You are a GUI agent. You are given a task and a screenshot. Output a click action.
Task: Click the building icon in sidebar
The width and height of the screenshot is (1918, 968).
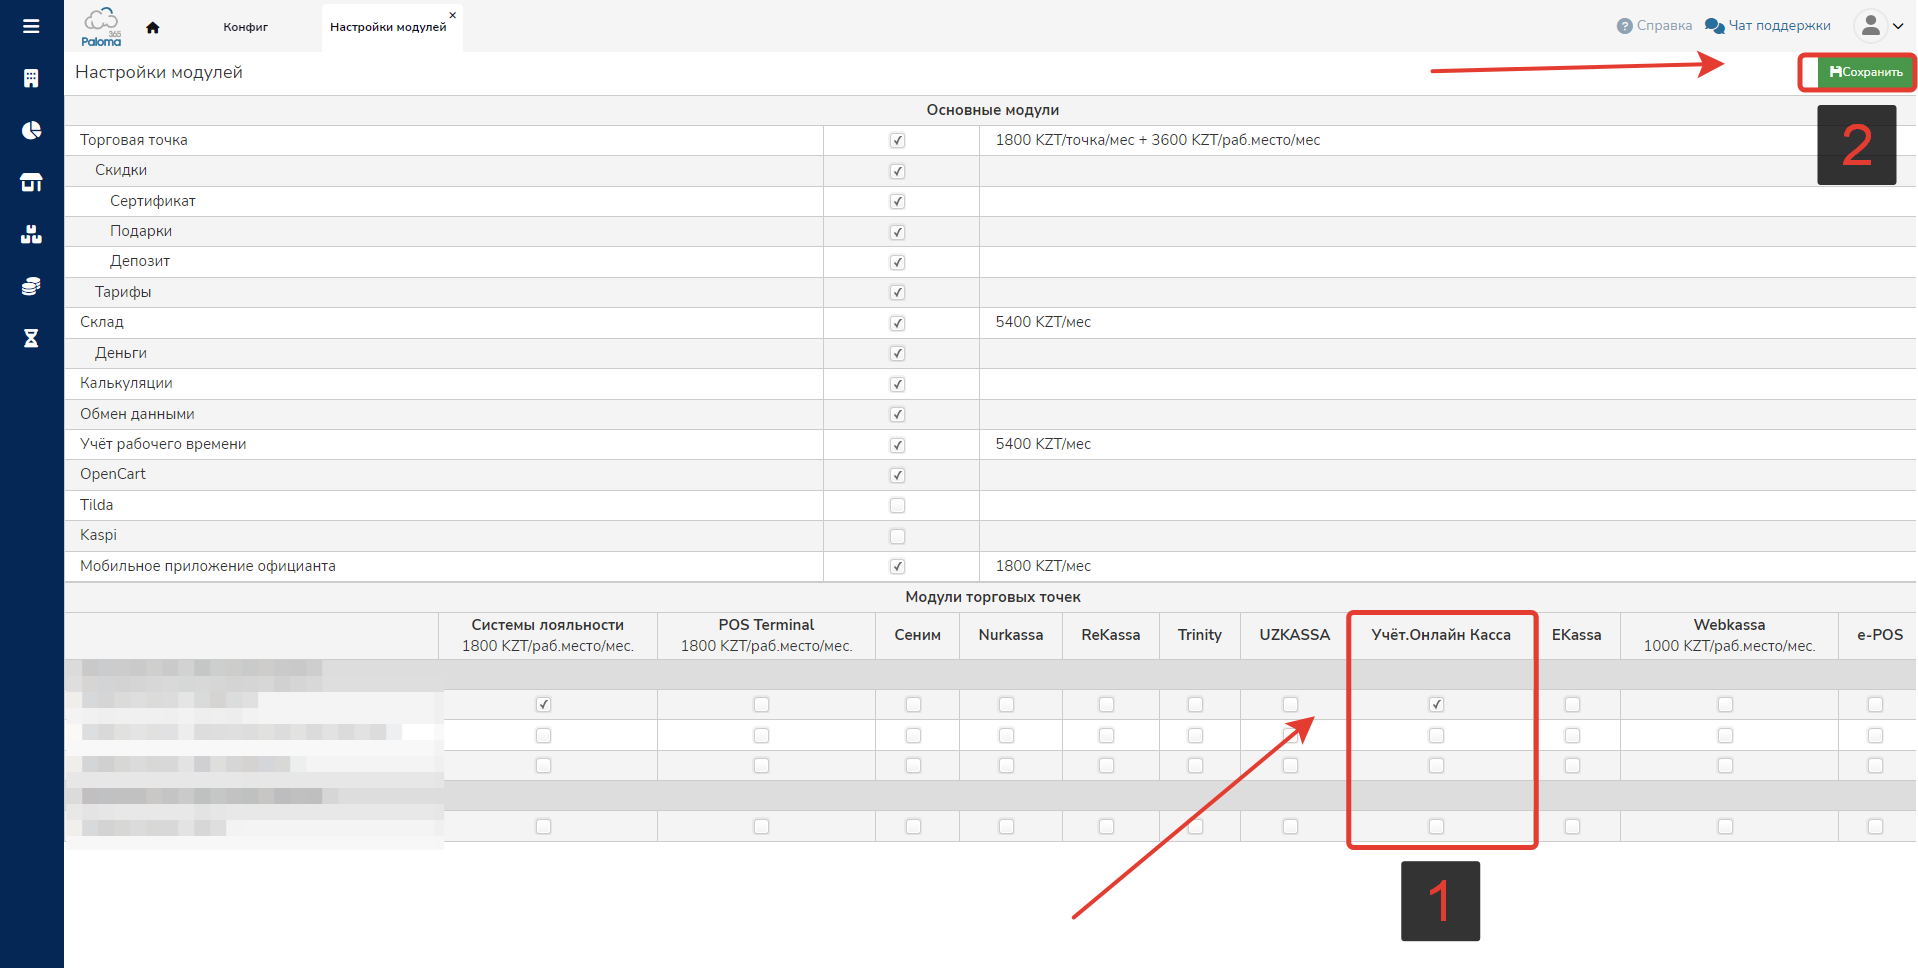click(x=31, y=79)
